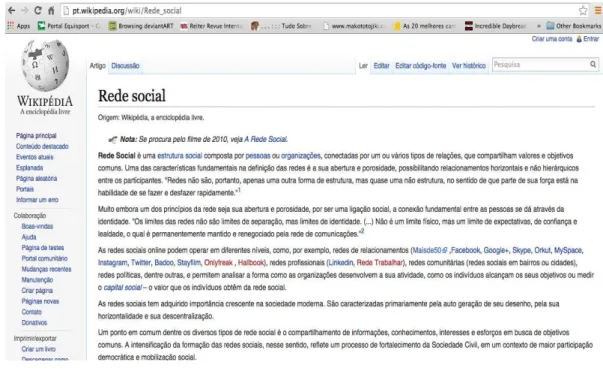Open the Chrome menu hamburger icon
Image resolution: width=603 pixels, height=374 pixels.
[598, 10]
